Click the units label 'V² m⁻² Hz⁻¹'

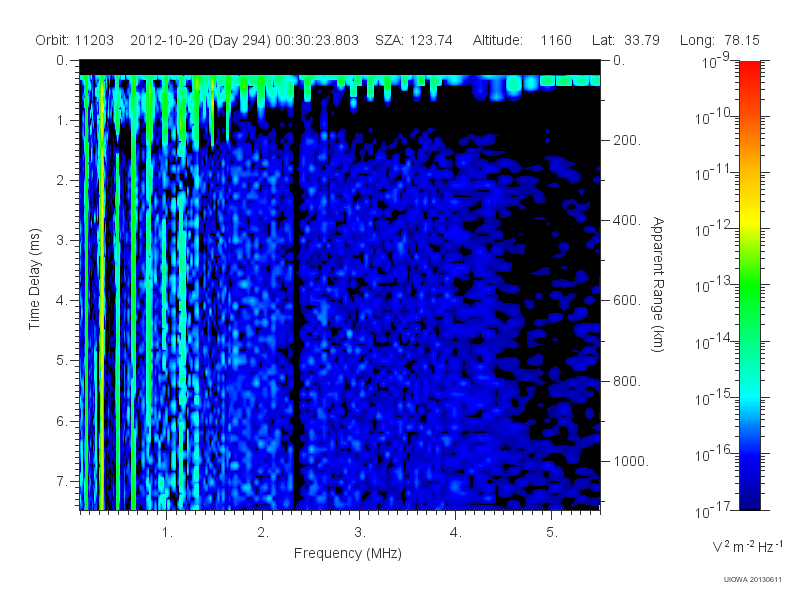click(x=748, y=546)
